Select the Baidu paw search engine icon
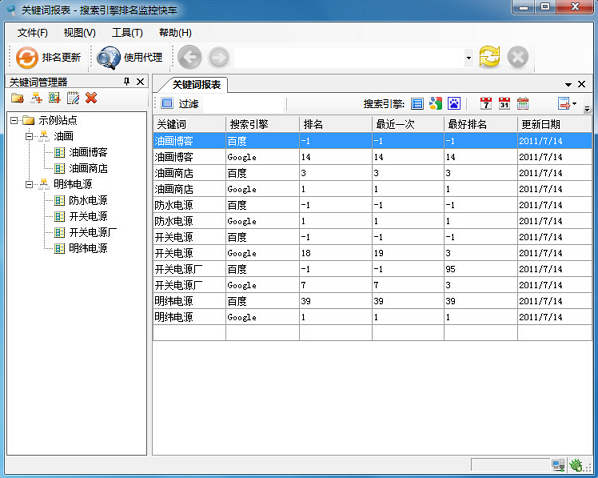Image resolution: width=598 pixels, height=478 pixels. pos(454,103)
